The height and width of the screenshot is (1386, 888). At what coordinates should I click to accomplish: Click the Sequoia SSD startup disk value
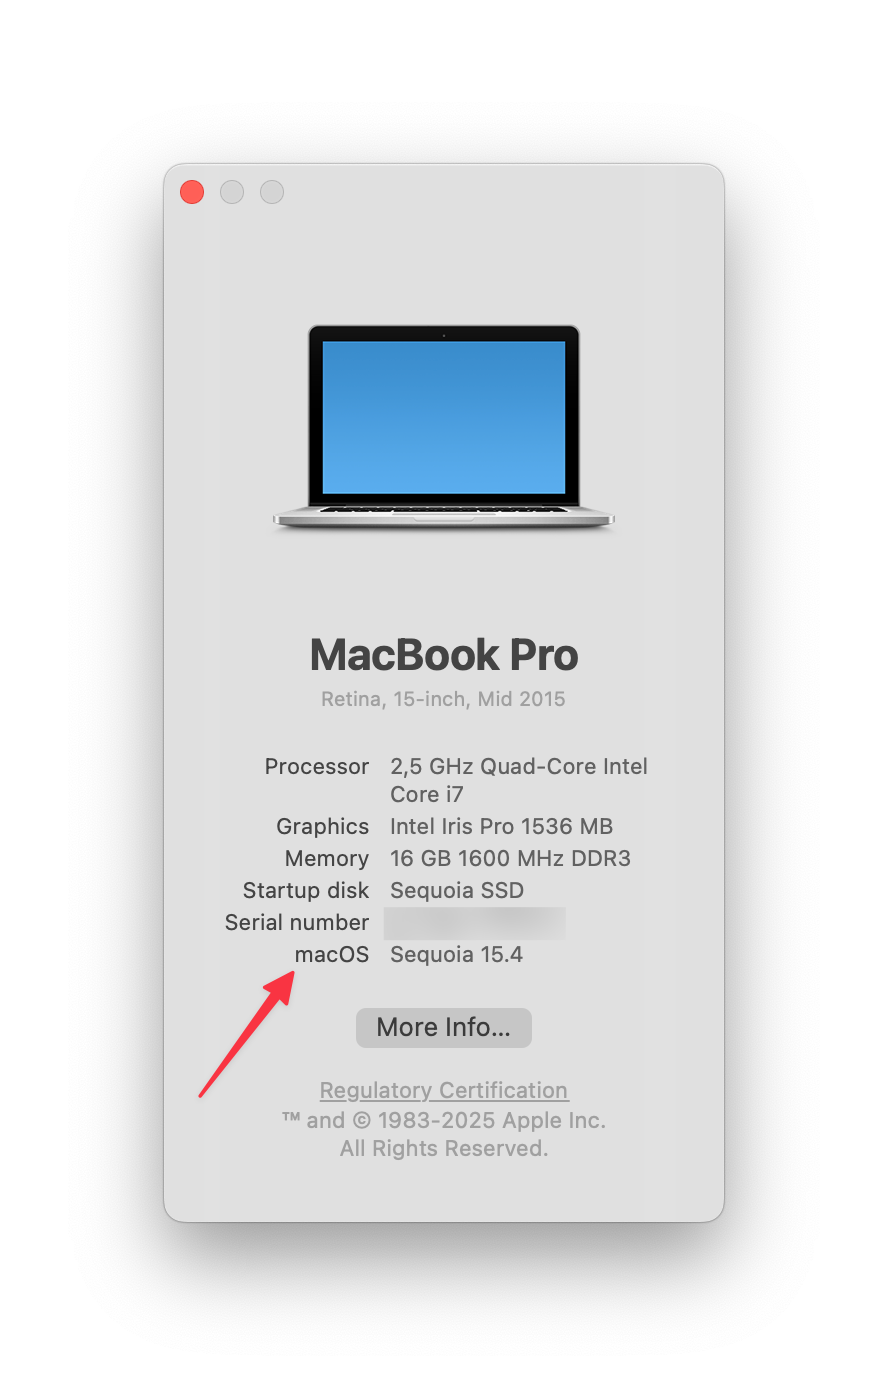tap(457, 890)
